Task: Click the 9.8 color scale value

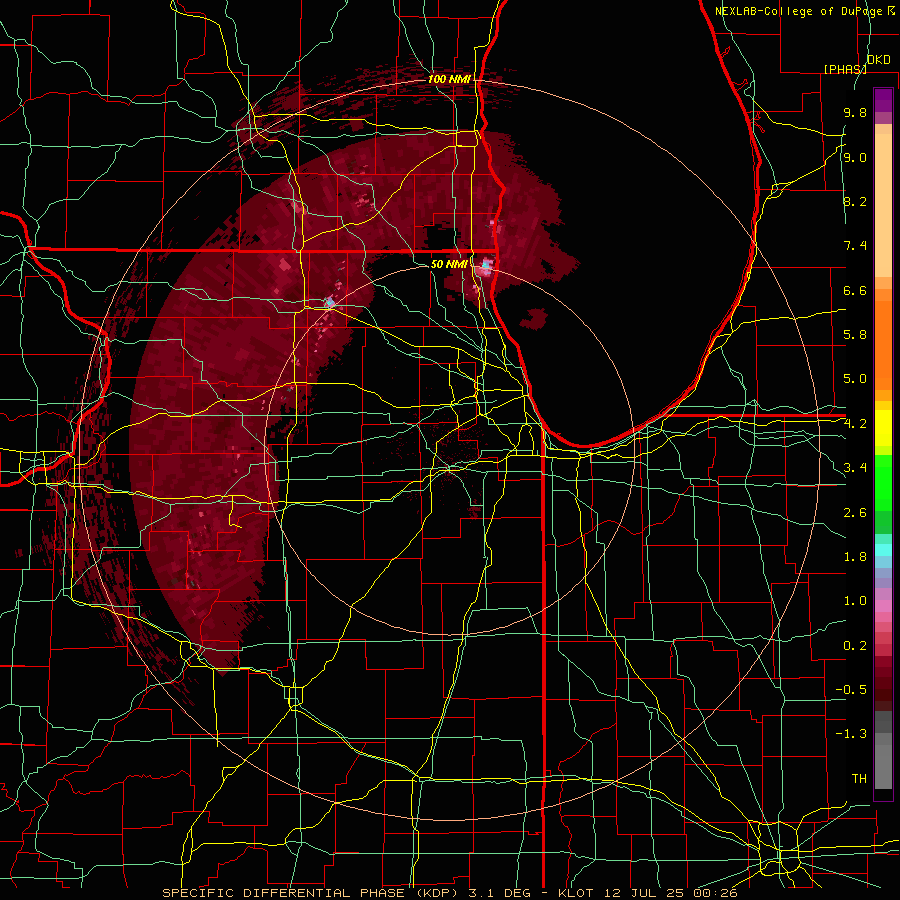Action: tap(855, 113)
